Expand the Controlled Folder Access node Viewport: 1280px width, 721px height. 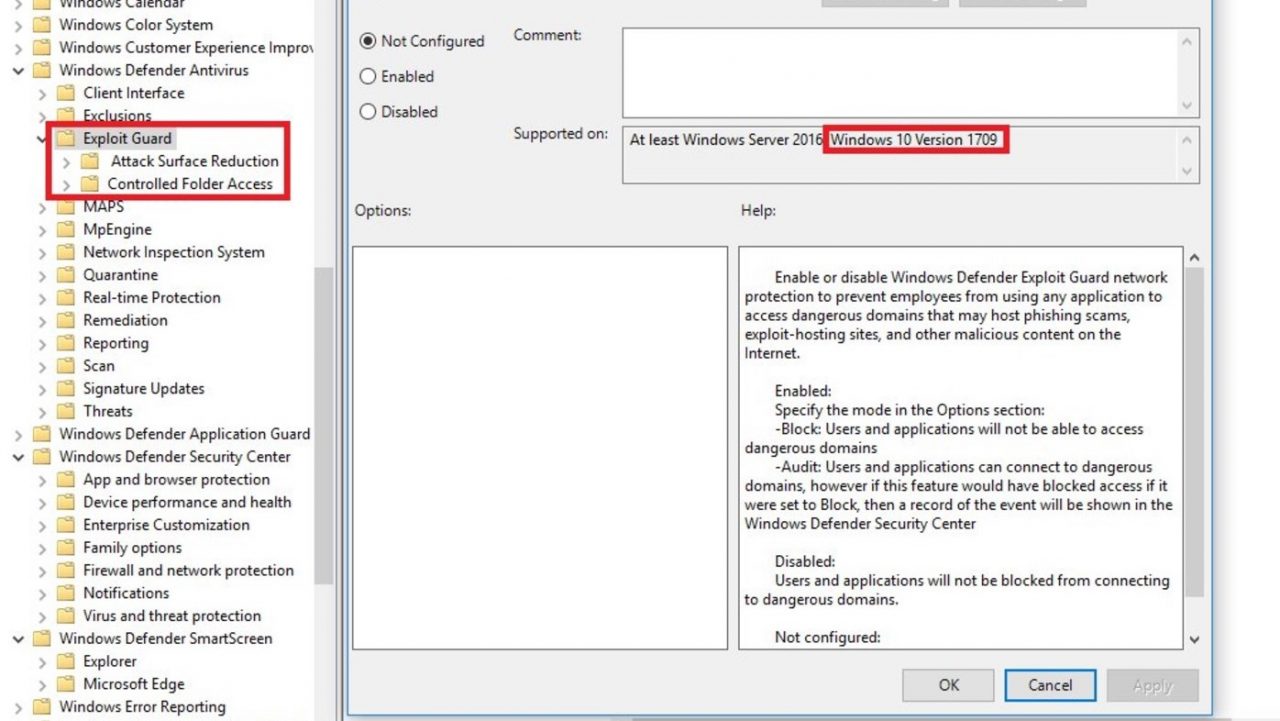[x=66, y=184]
